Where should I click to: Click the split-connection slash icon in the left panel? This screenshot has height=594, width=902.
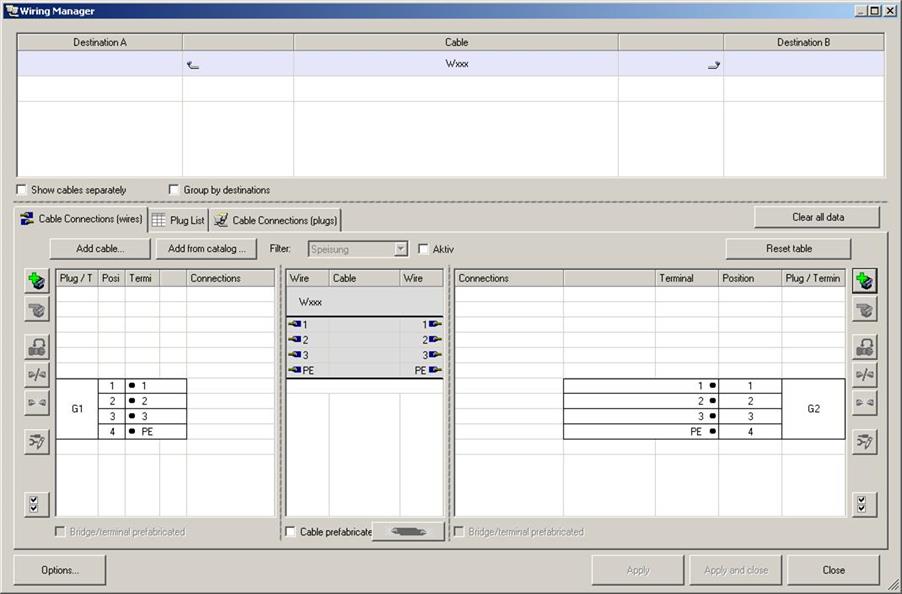(37, 375)
